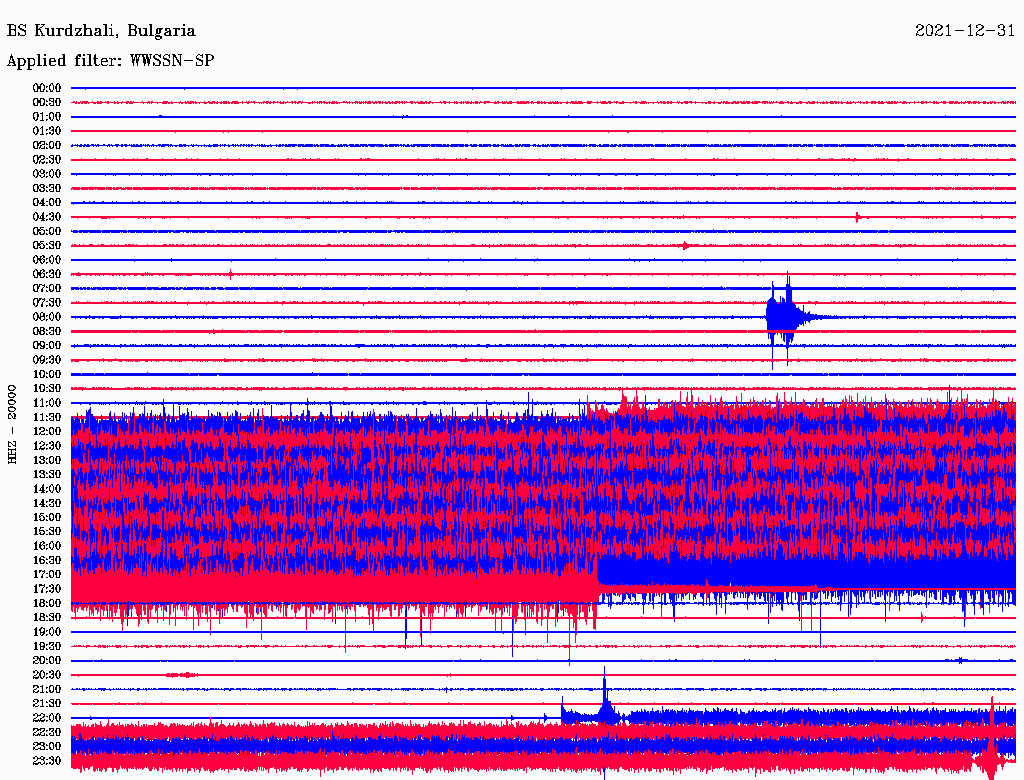Viewport: 1024px width, 780px height.
Task: Click the 05:30 time label
Action: [47, 246]
